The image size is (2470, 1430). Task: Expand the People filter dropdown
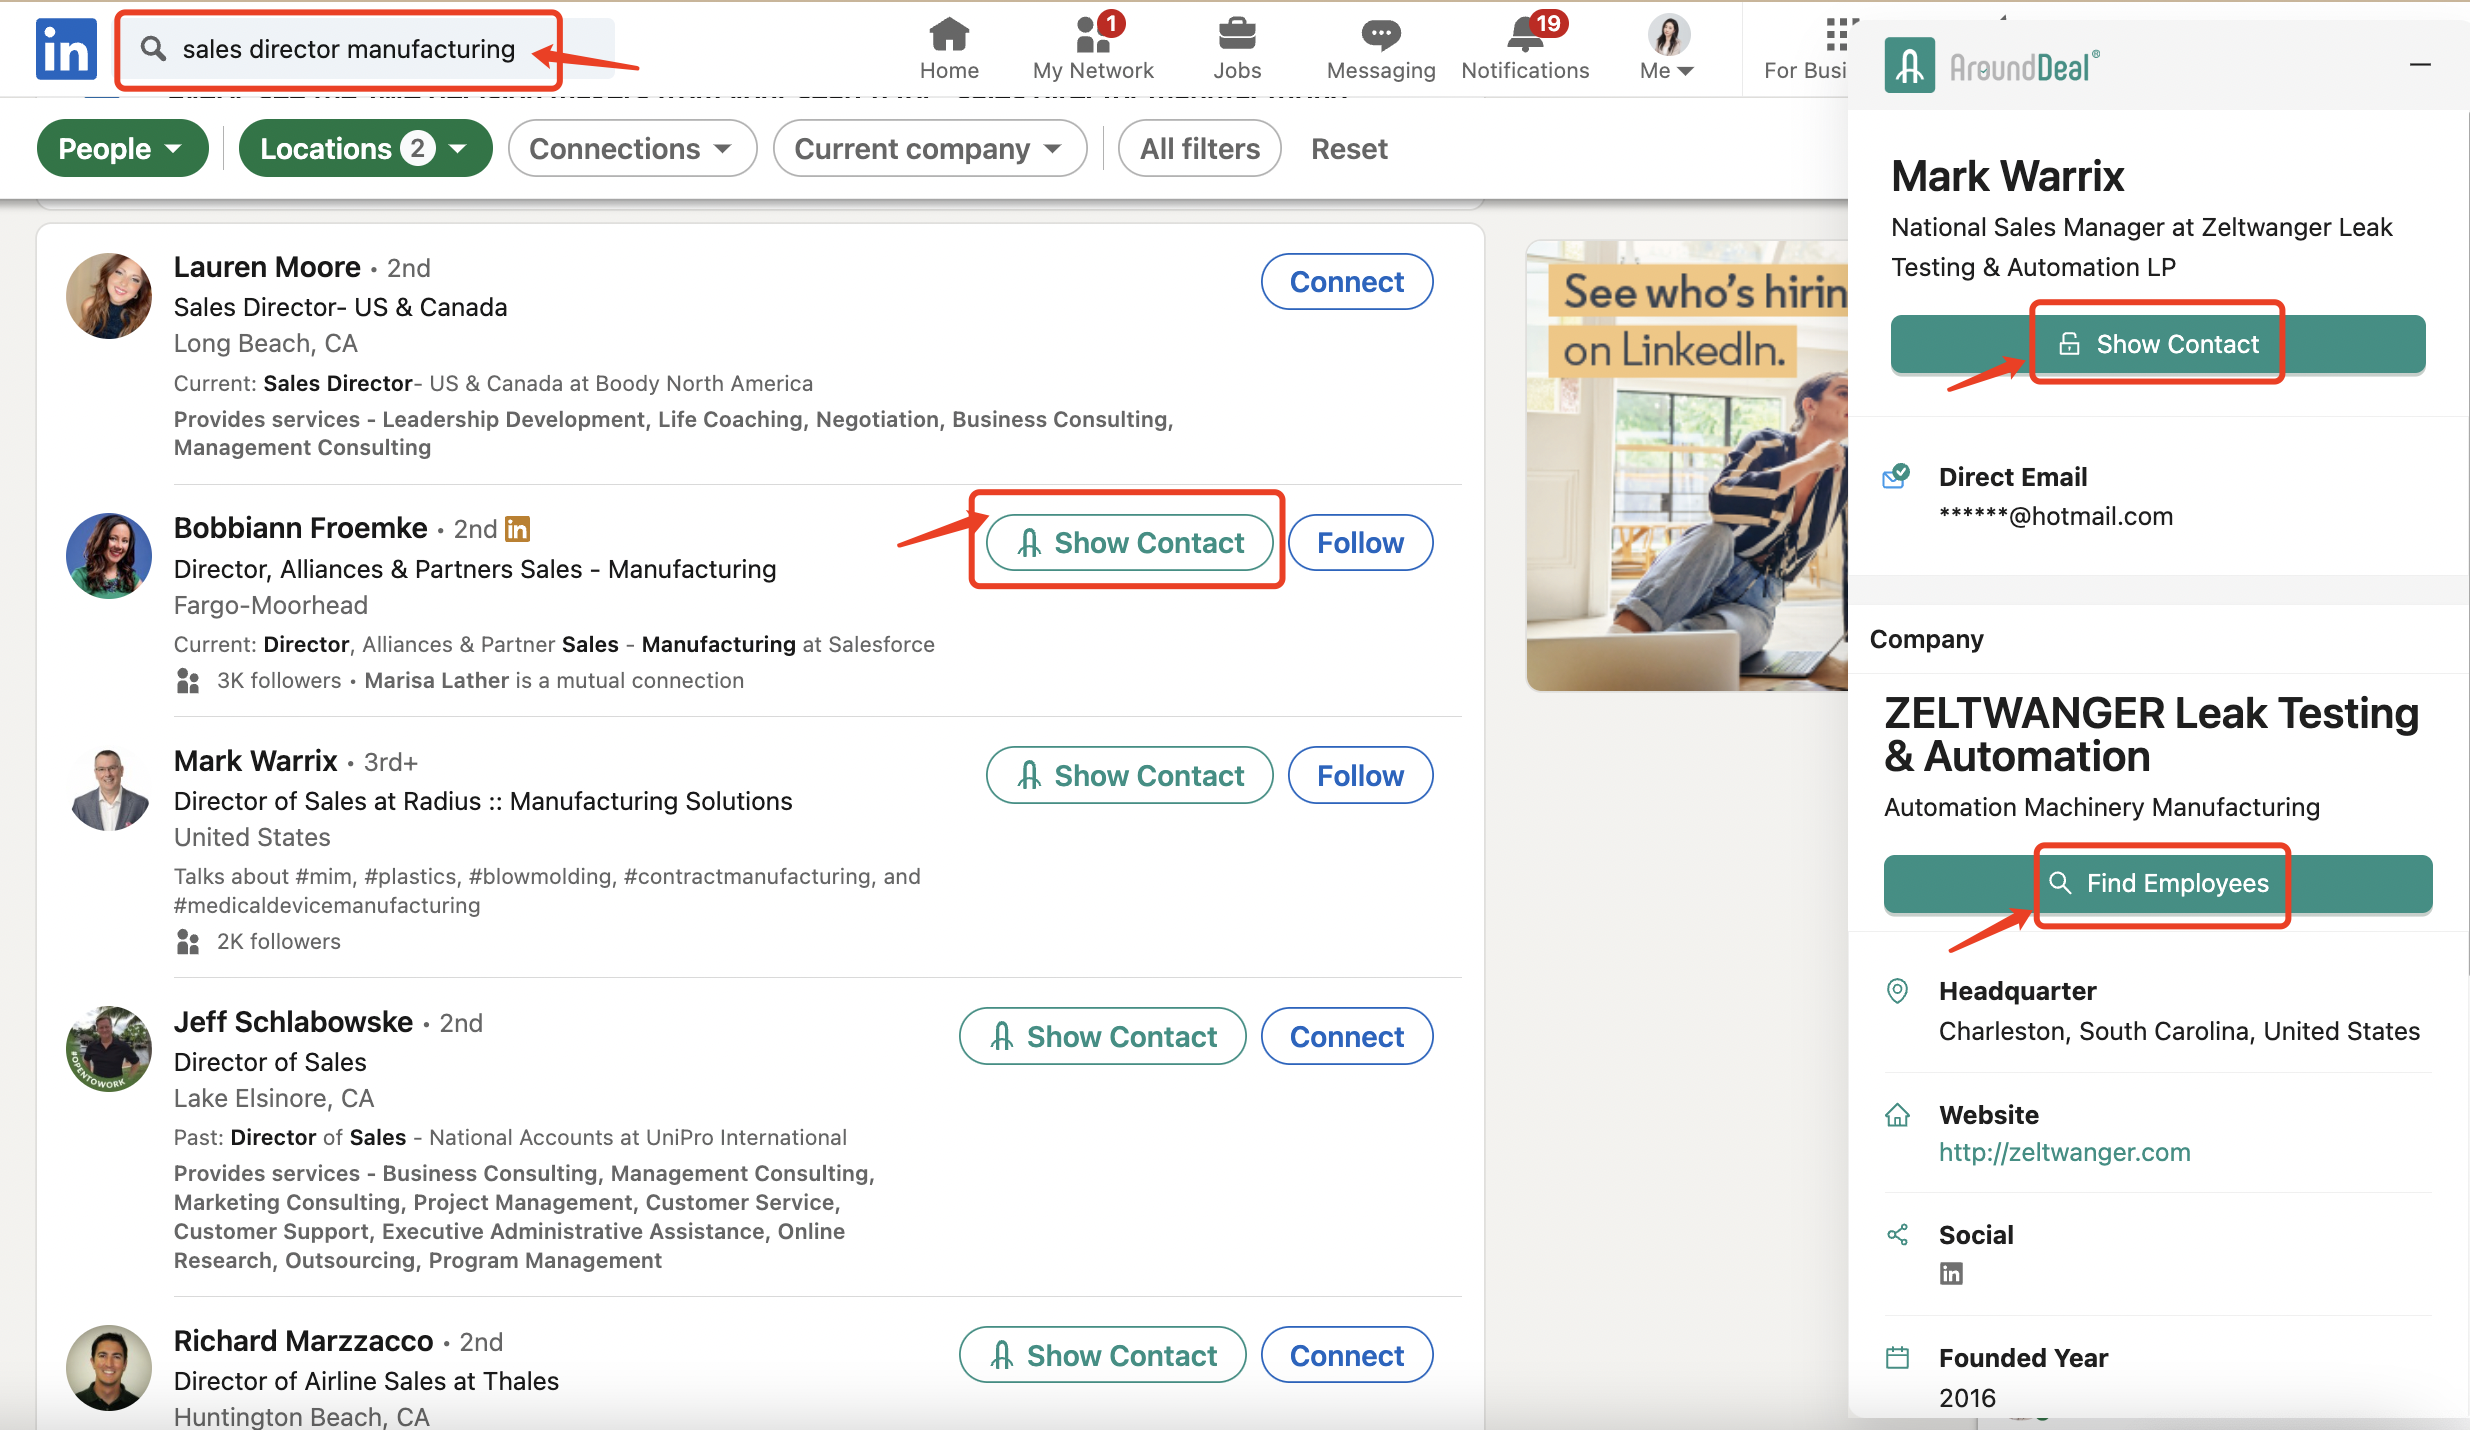(122, 149)
